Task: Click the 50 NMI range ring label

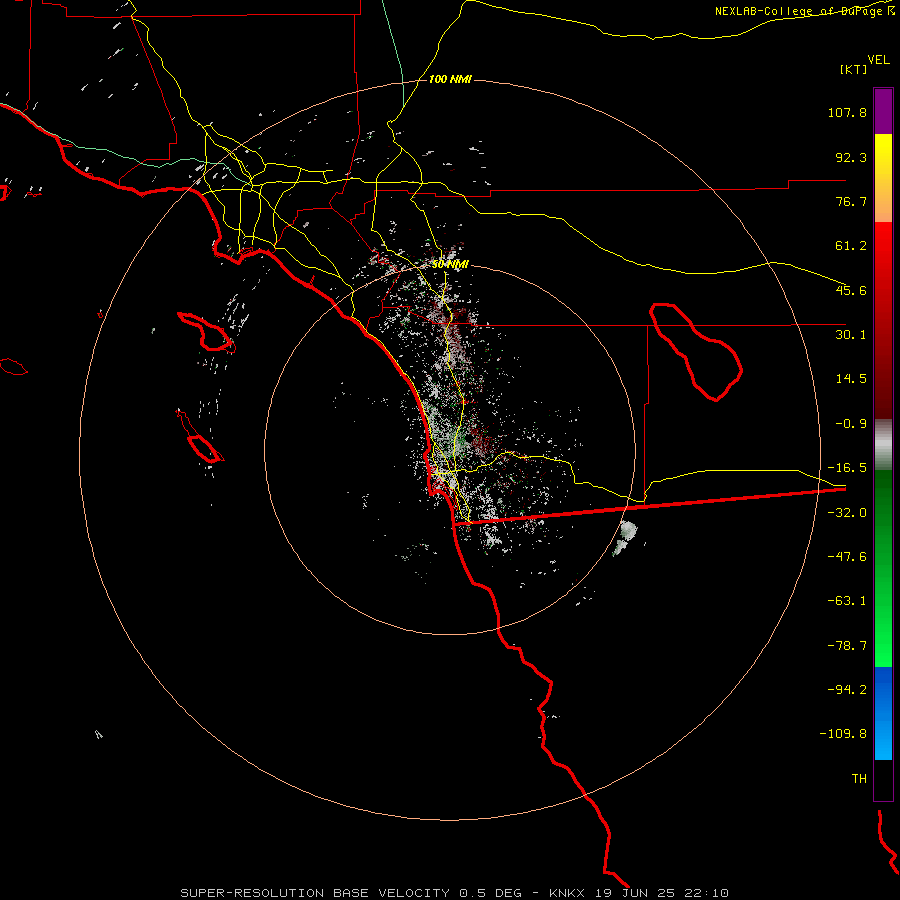Action: (x=450, y=265)
